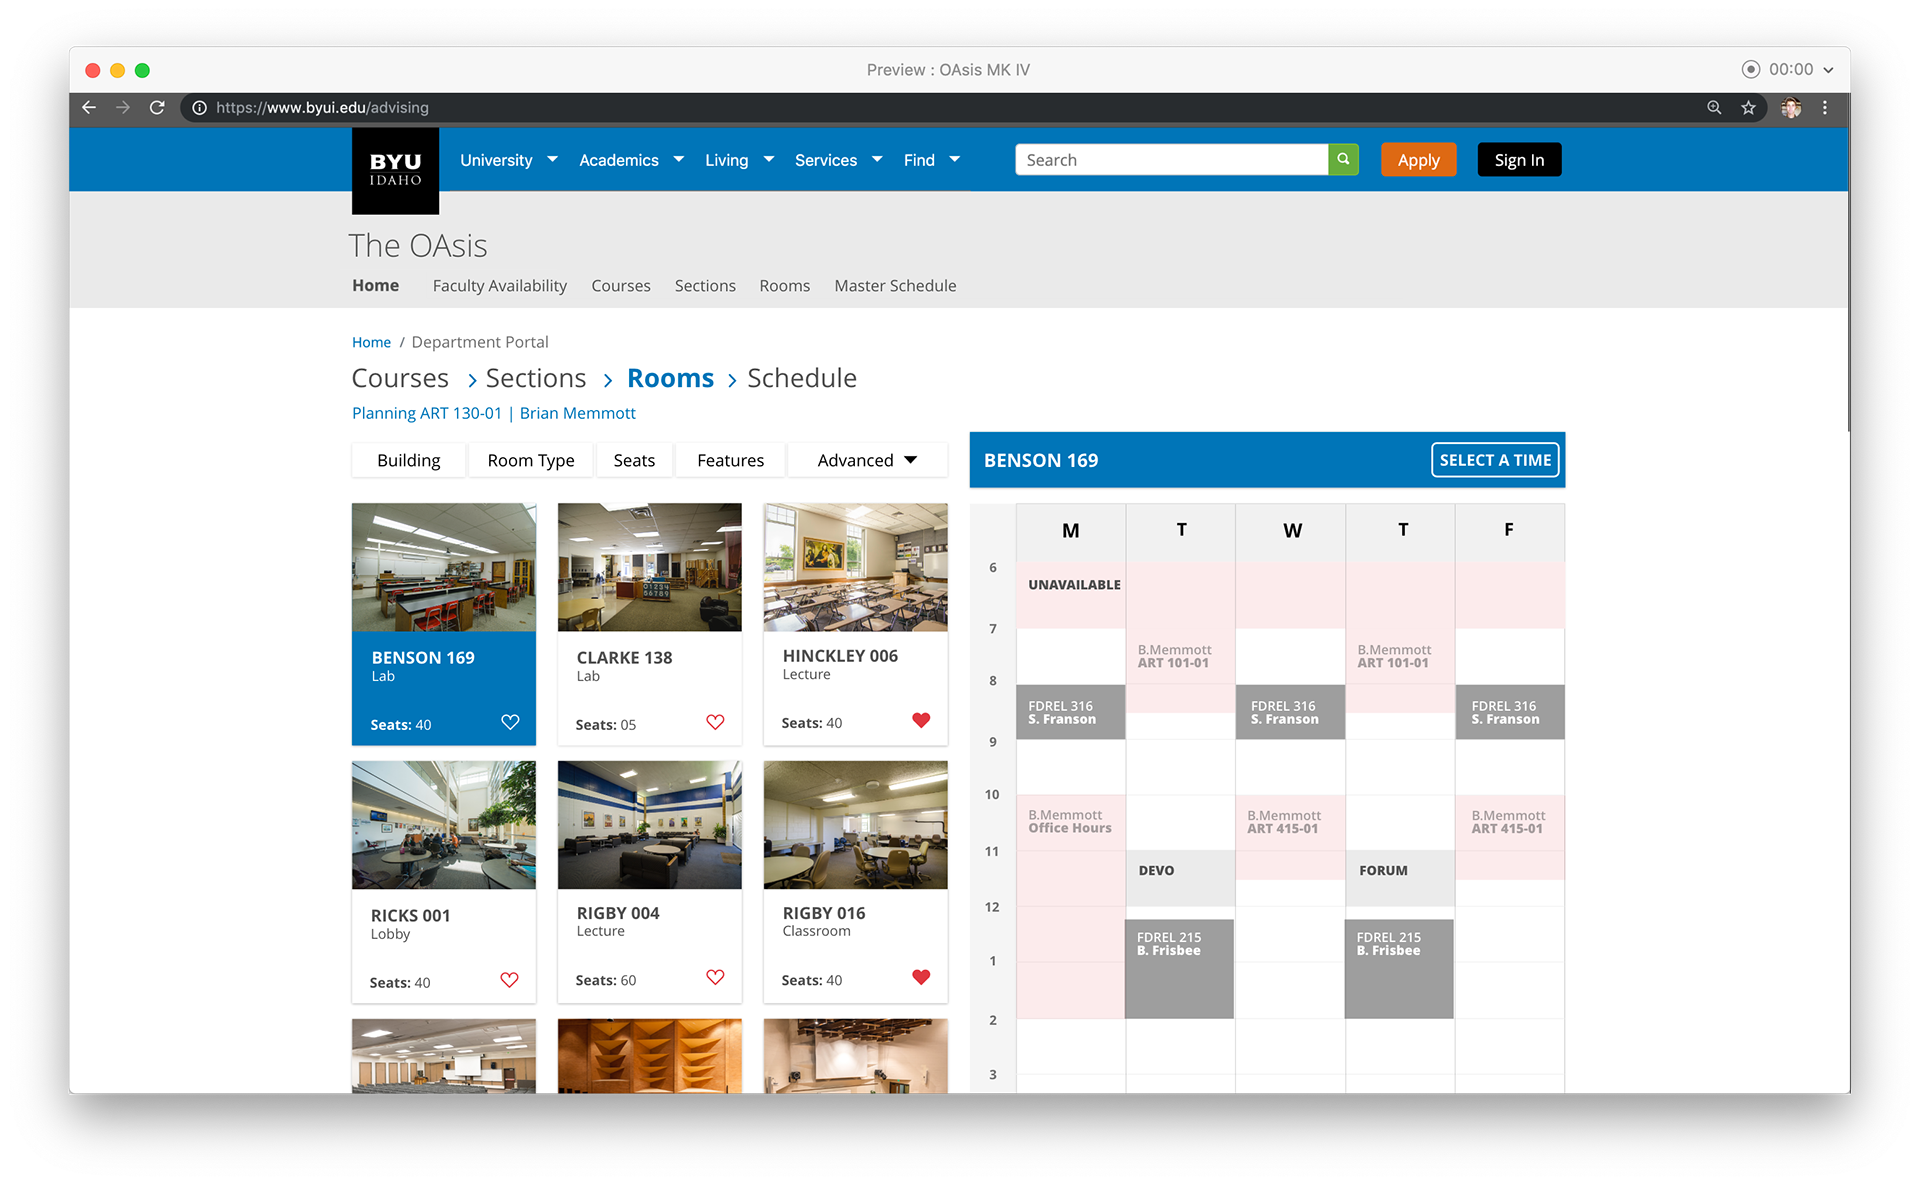Click Tuesday B.Memmott ART 101-01 block
Viewport: 1920px width, 1185px height.
coord(1180,670)
